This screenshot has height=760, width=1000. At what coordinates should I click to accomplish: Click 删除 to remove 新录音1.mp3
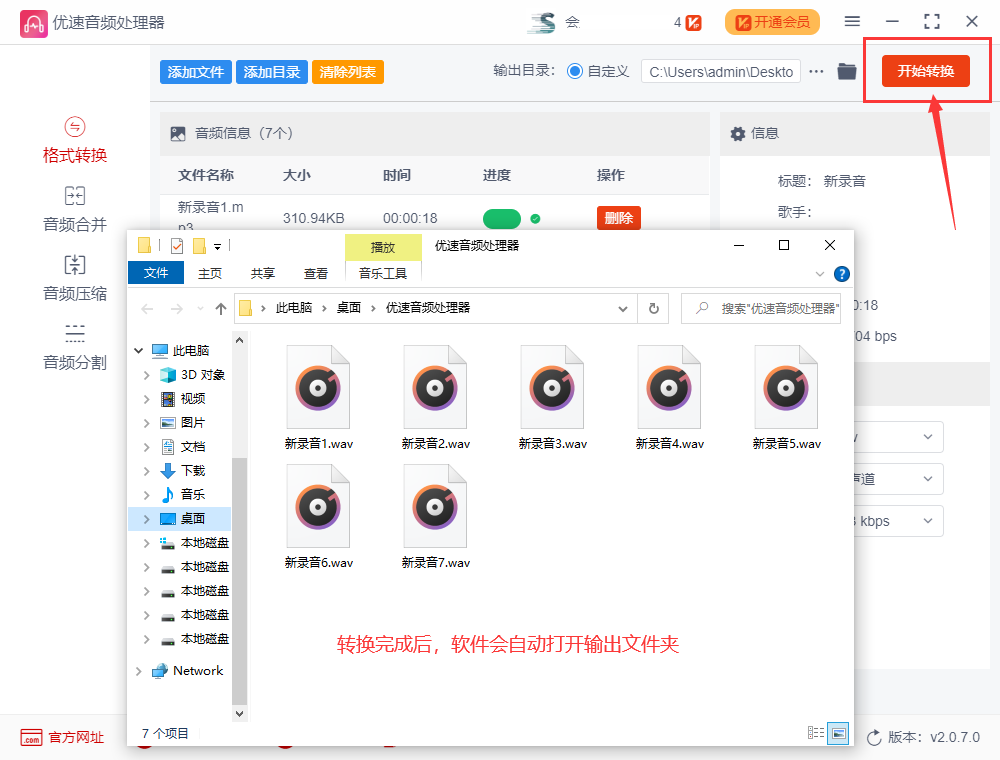click(618, 218)
